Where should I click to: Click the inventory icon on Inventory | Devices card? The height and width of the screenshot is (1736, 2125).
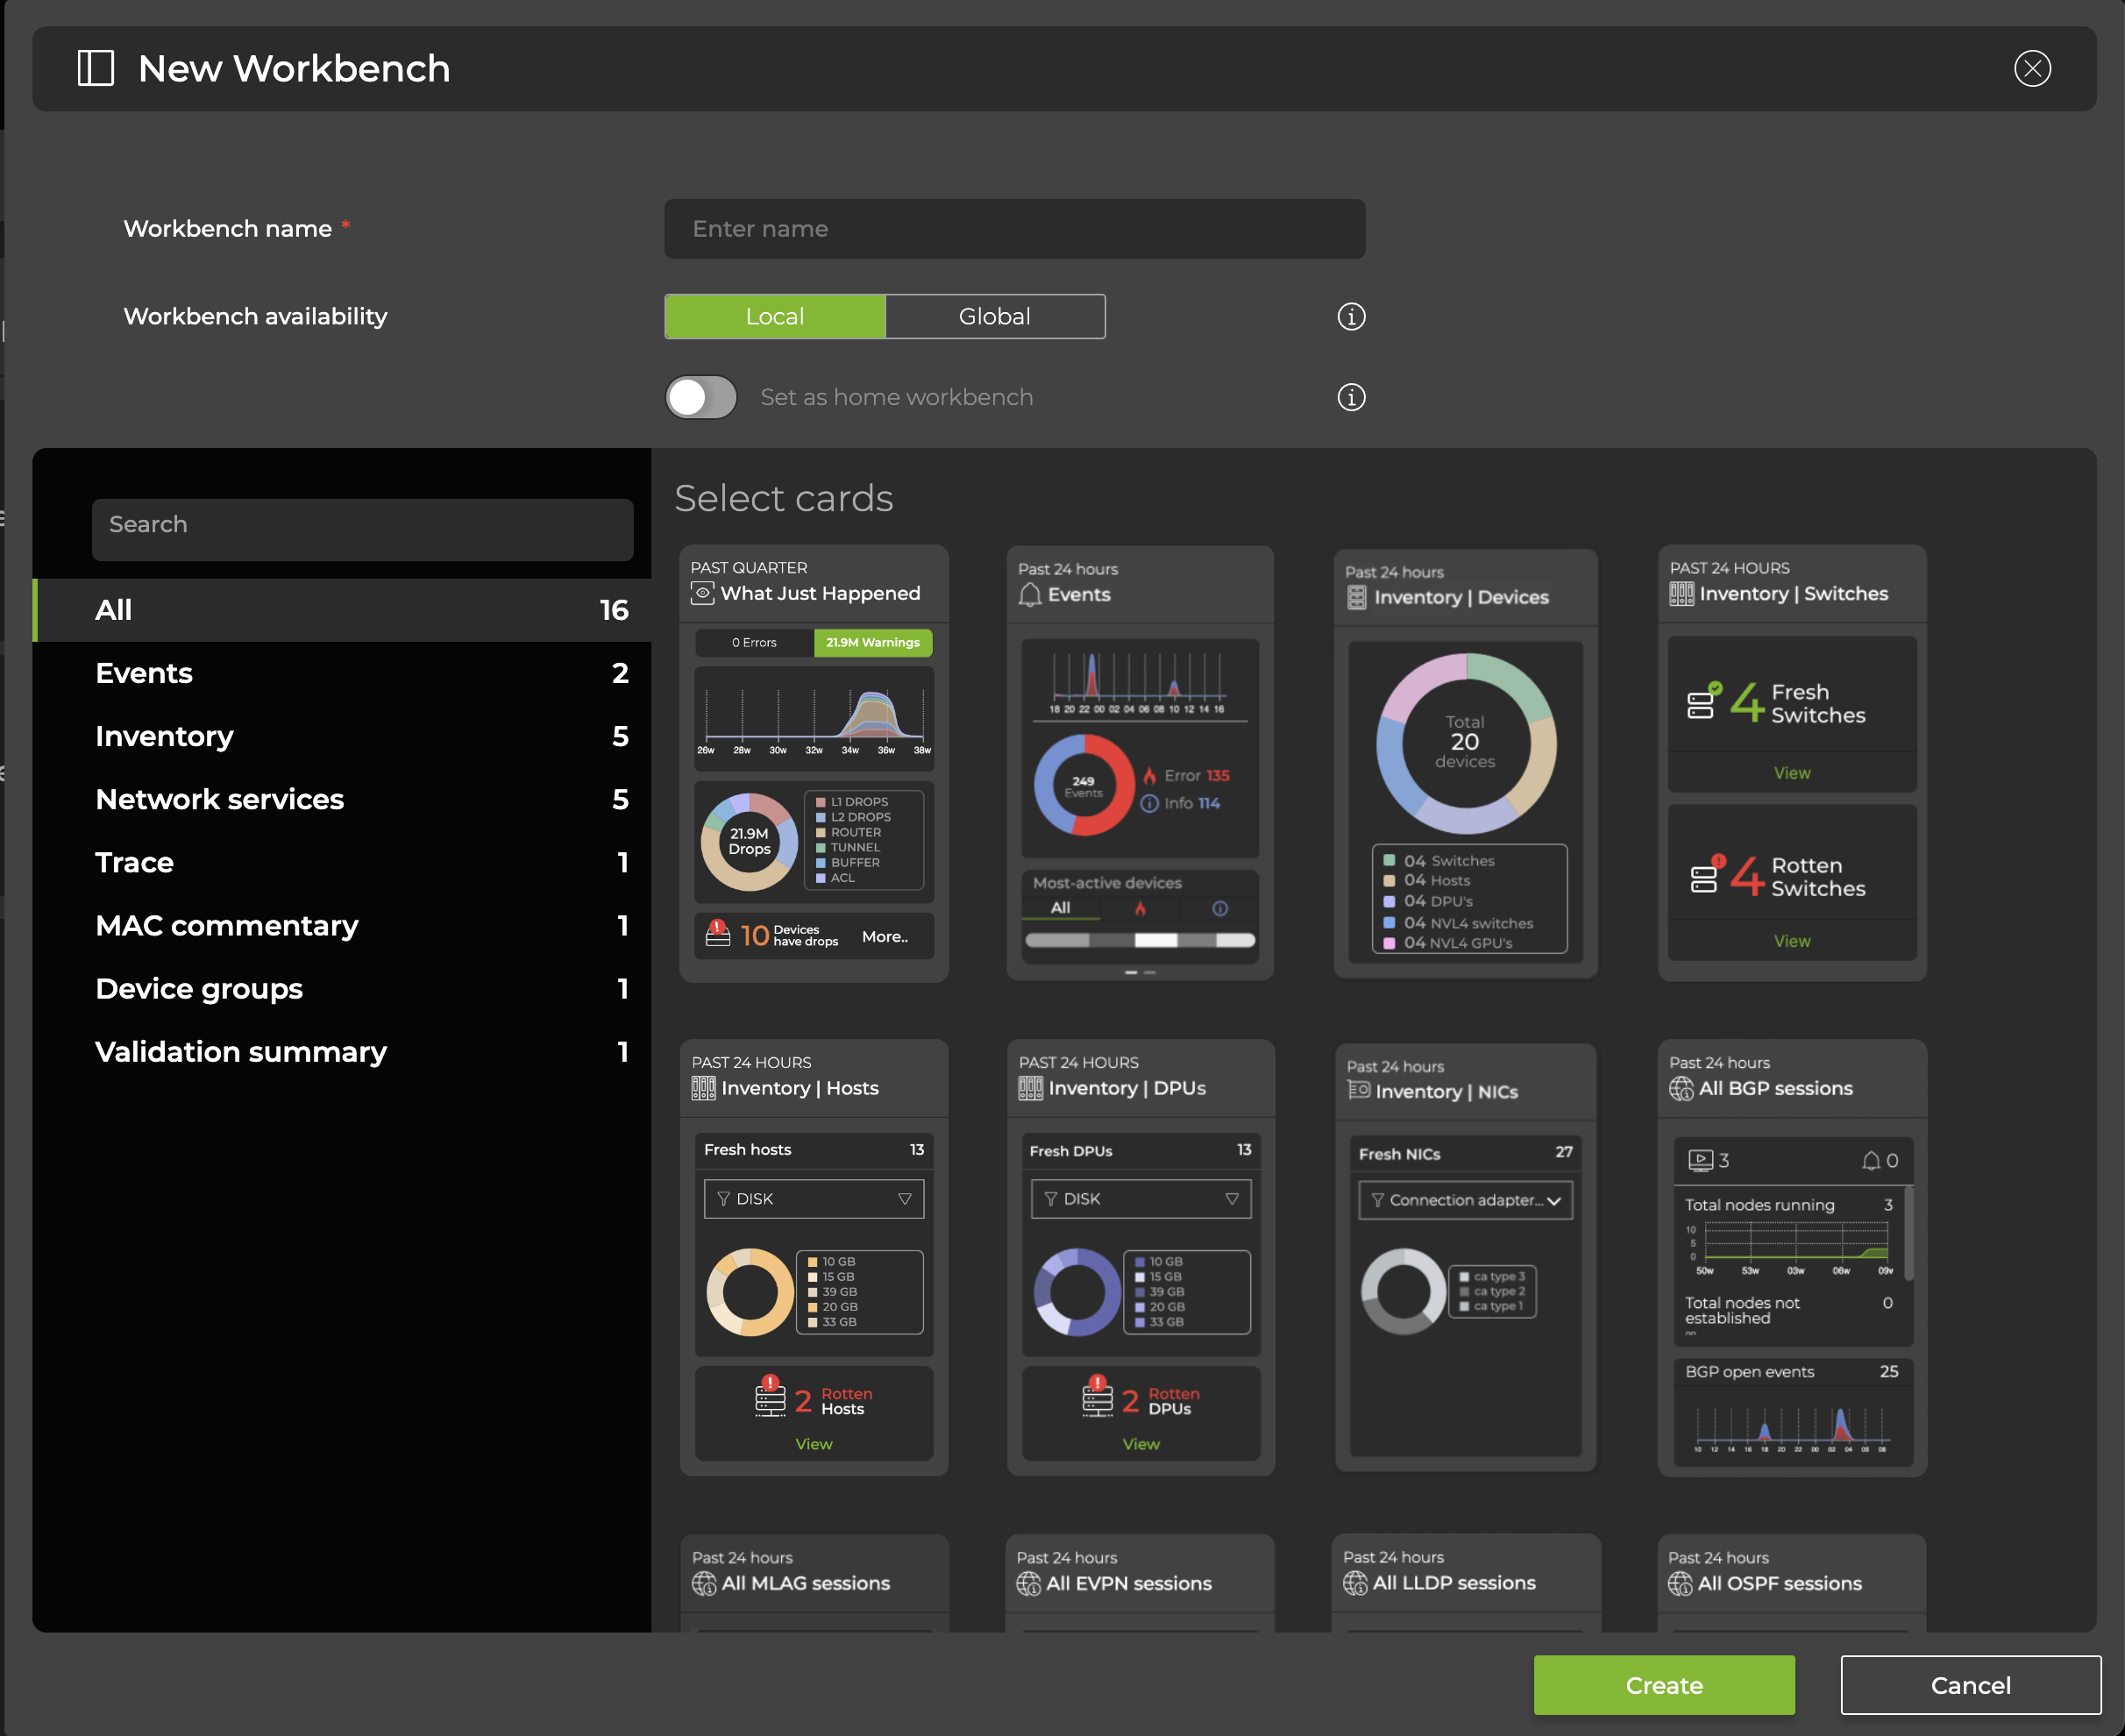[1356, 596]
